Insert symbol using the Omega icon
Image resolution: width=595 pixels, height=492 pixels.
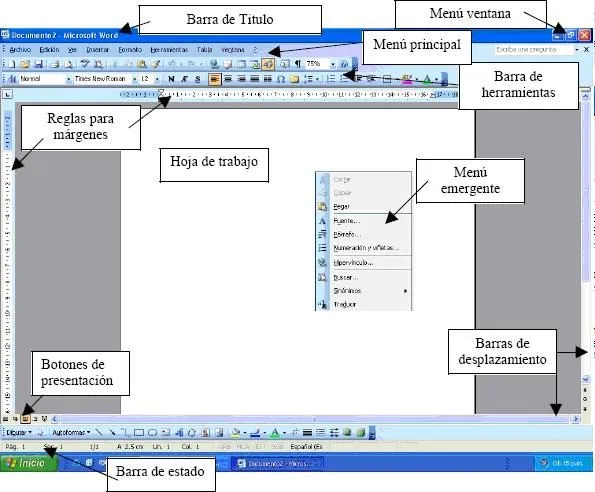(x=281, y=79)
